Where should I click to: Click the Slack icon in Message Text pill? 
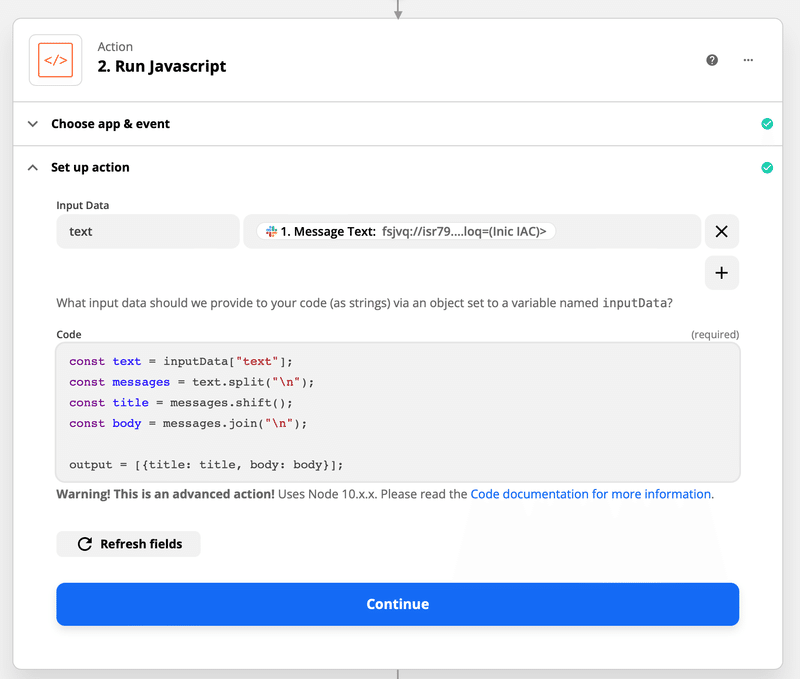[x=271, y=231]
